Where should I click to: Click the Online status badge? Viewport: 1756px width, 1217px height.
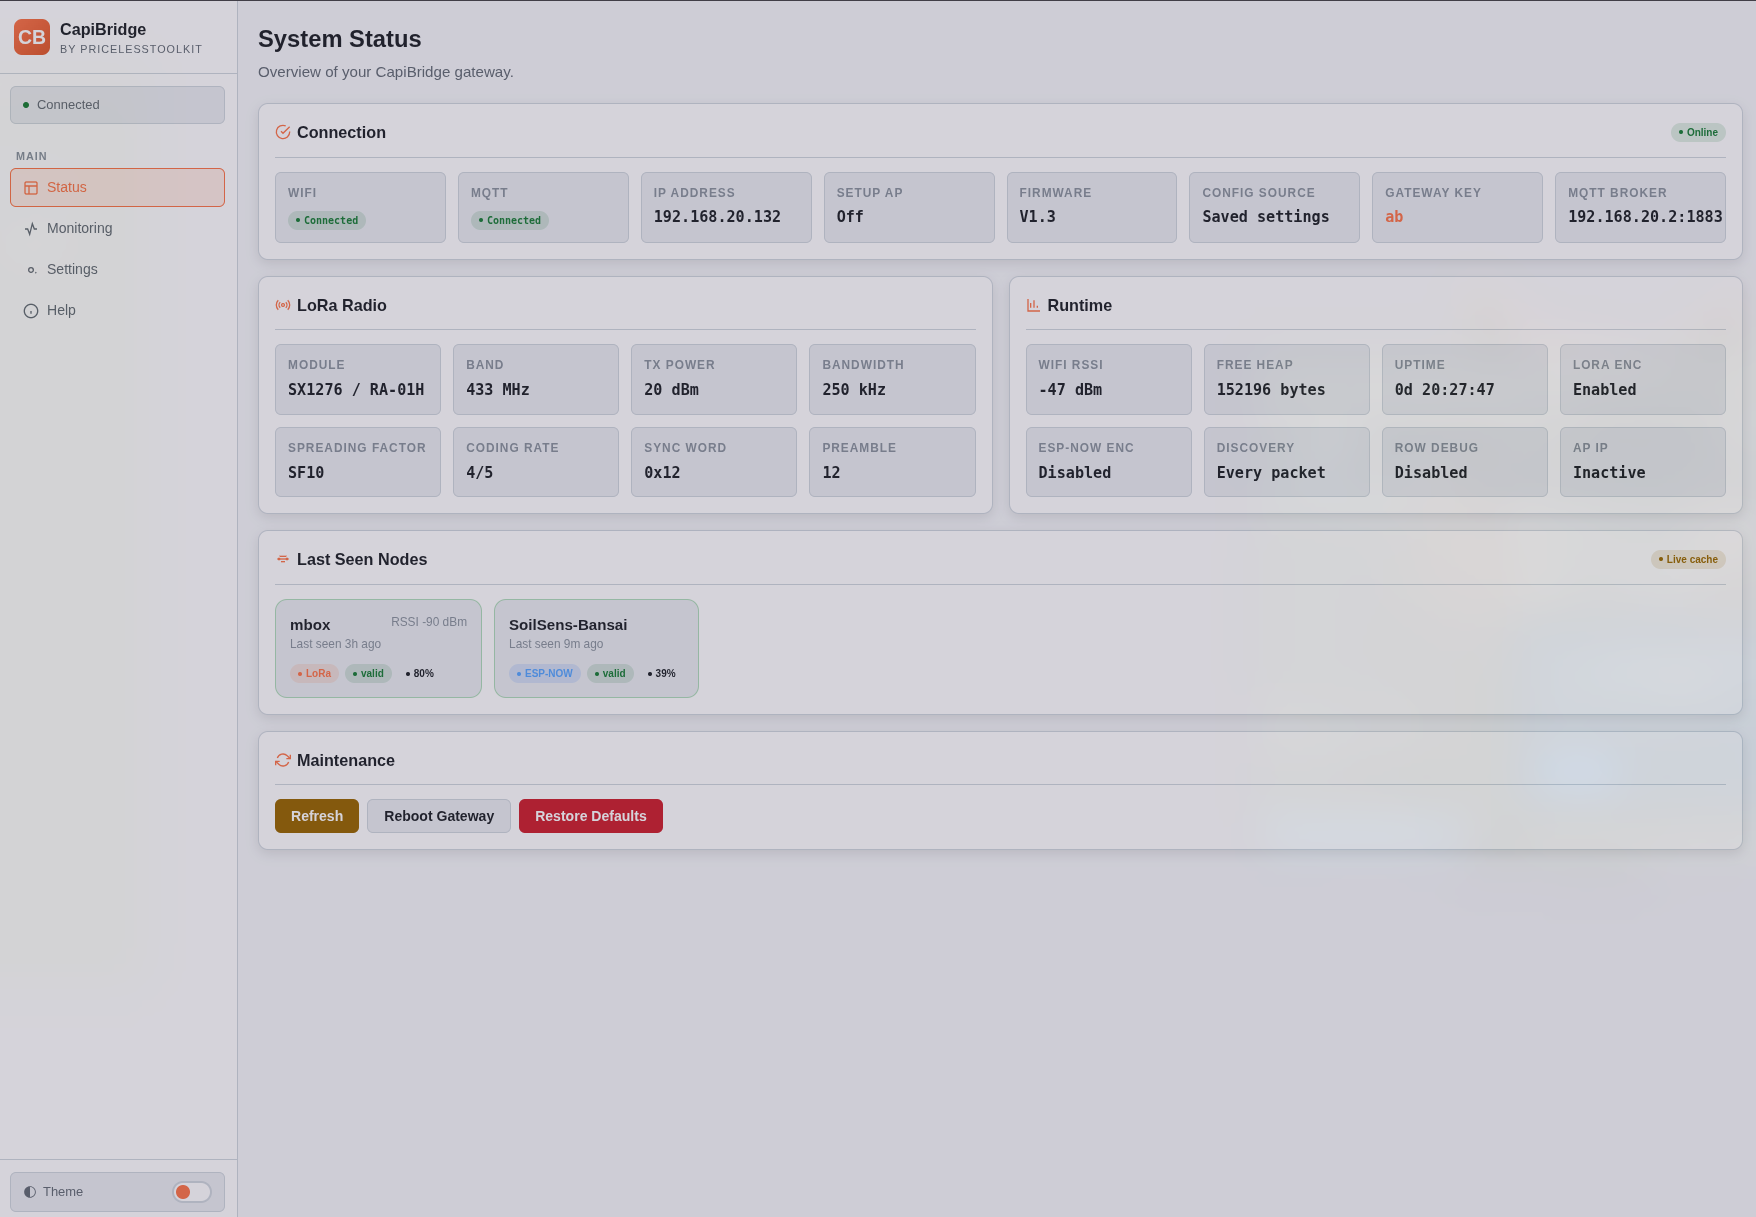1697,132
